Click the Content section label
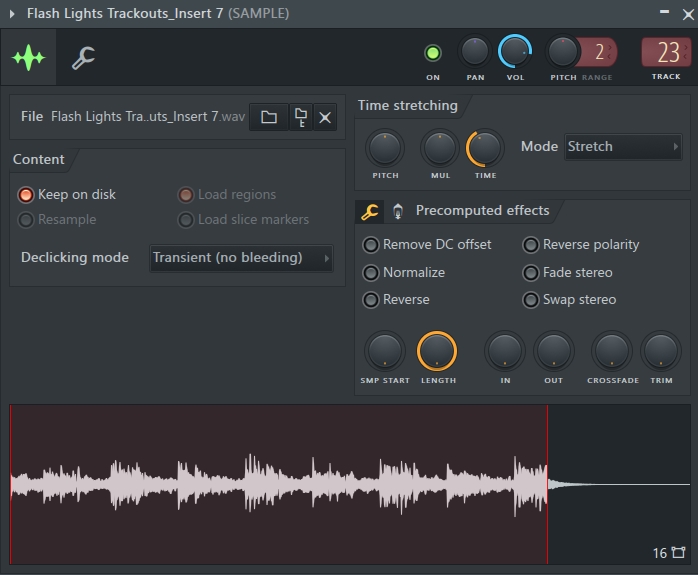698x575 pixels. coord(38,159)
